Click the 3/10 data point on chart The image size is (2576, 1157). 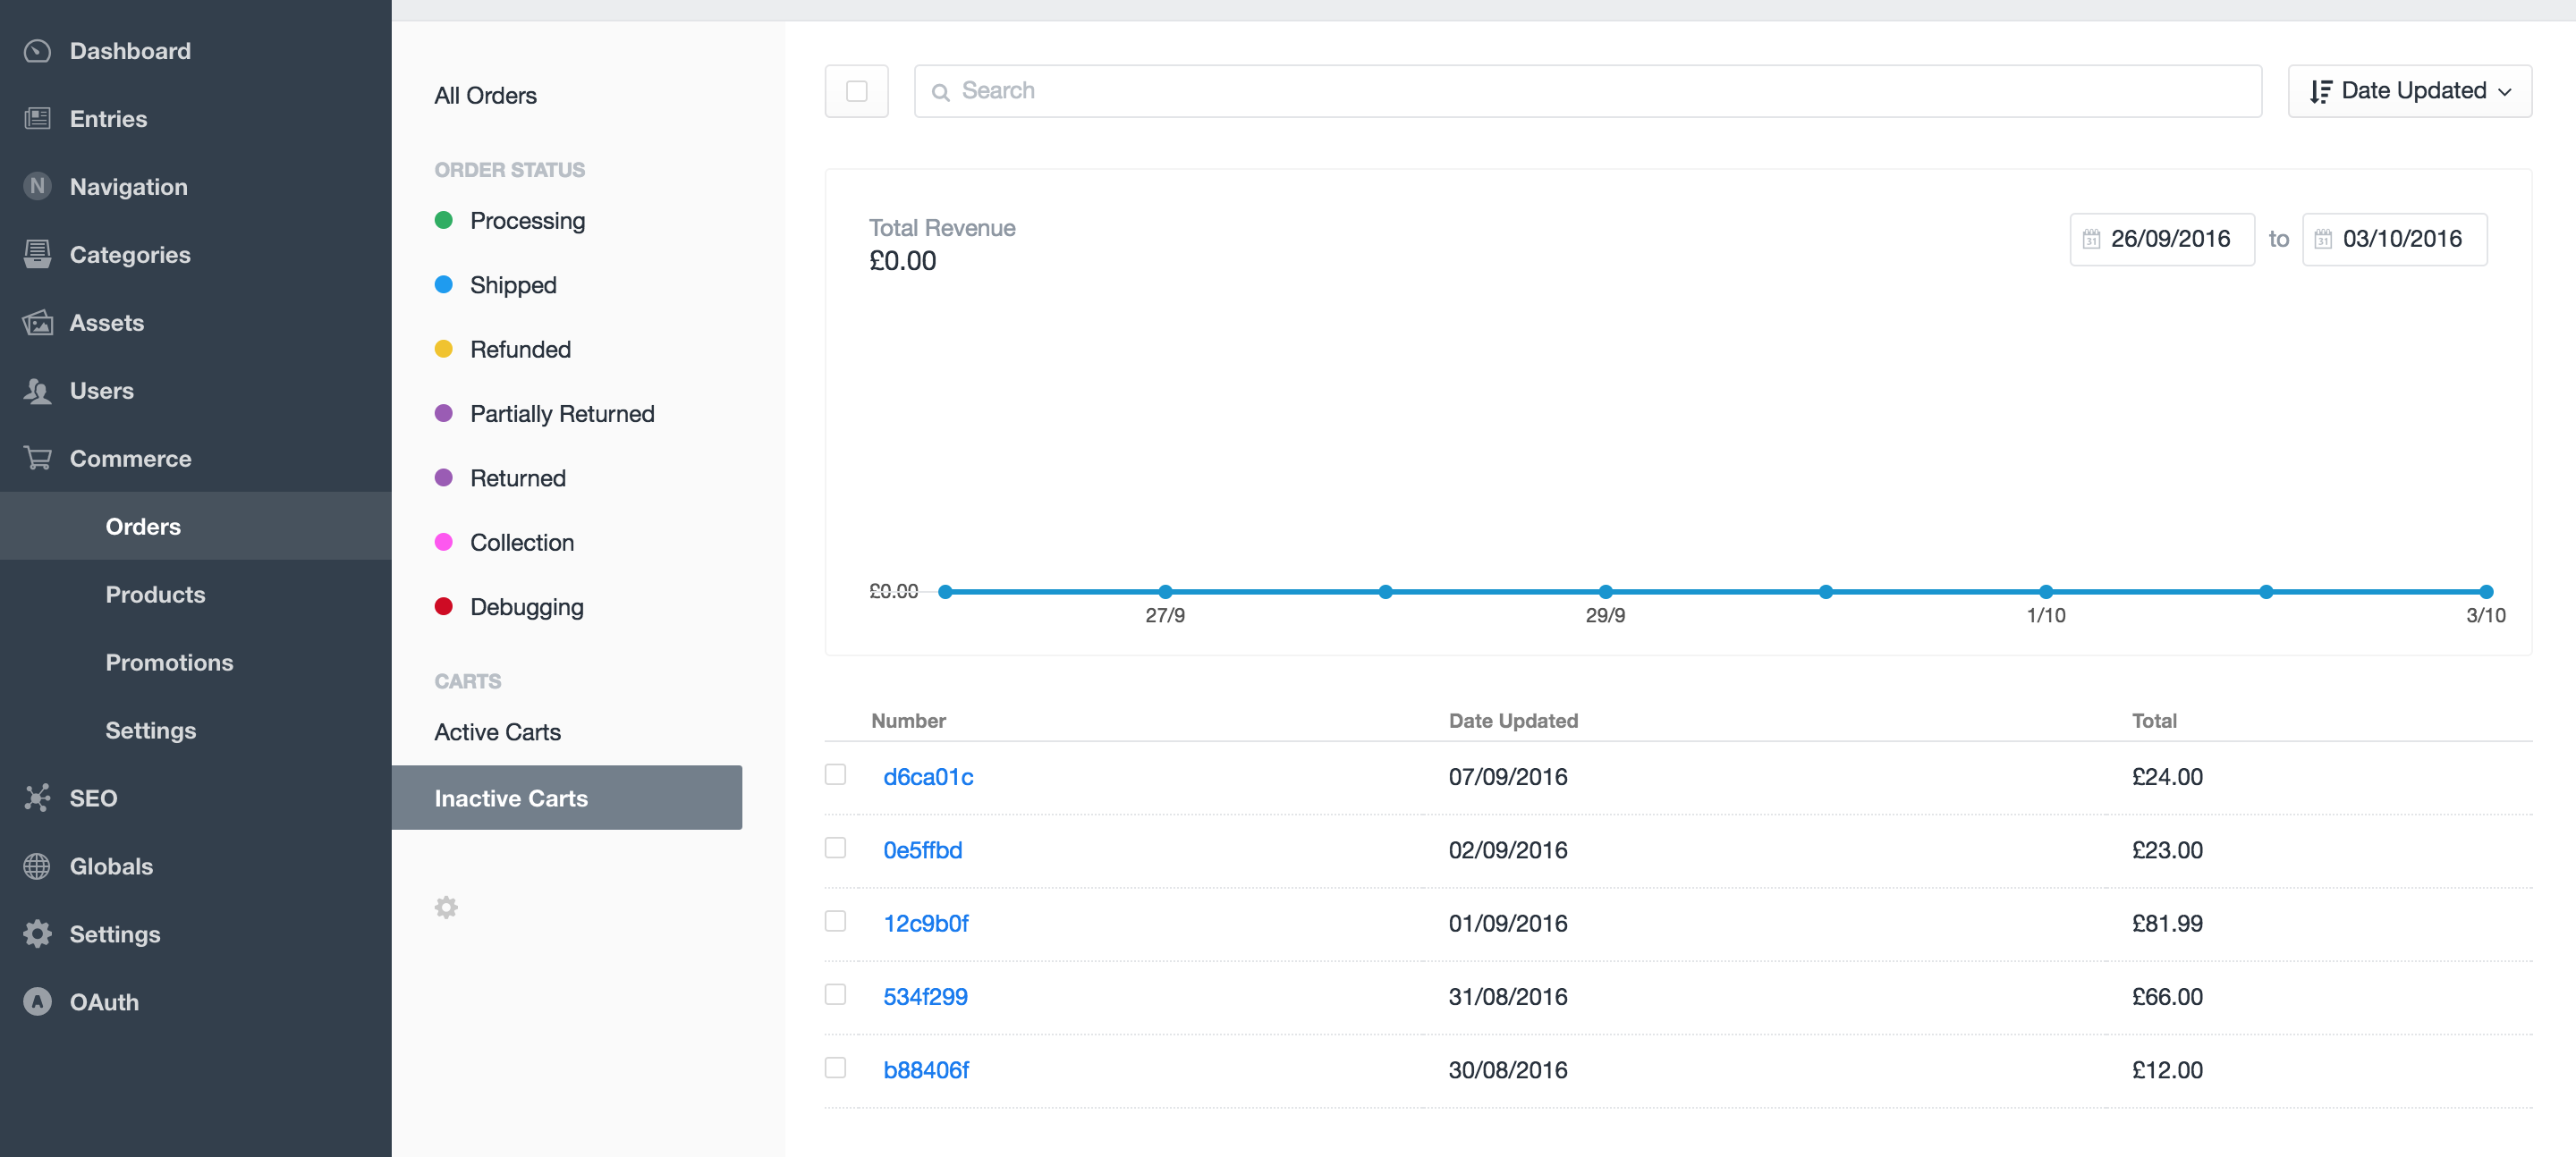[x=2486, y=592]
